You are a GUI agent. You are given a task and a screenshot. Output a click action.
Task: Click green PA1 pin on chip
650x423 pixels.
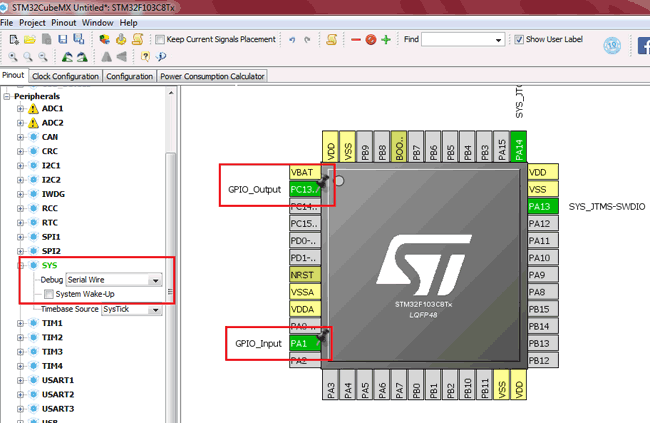coord(305,343)
